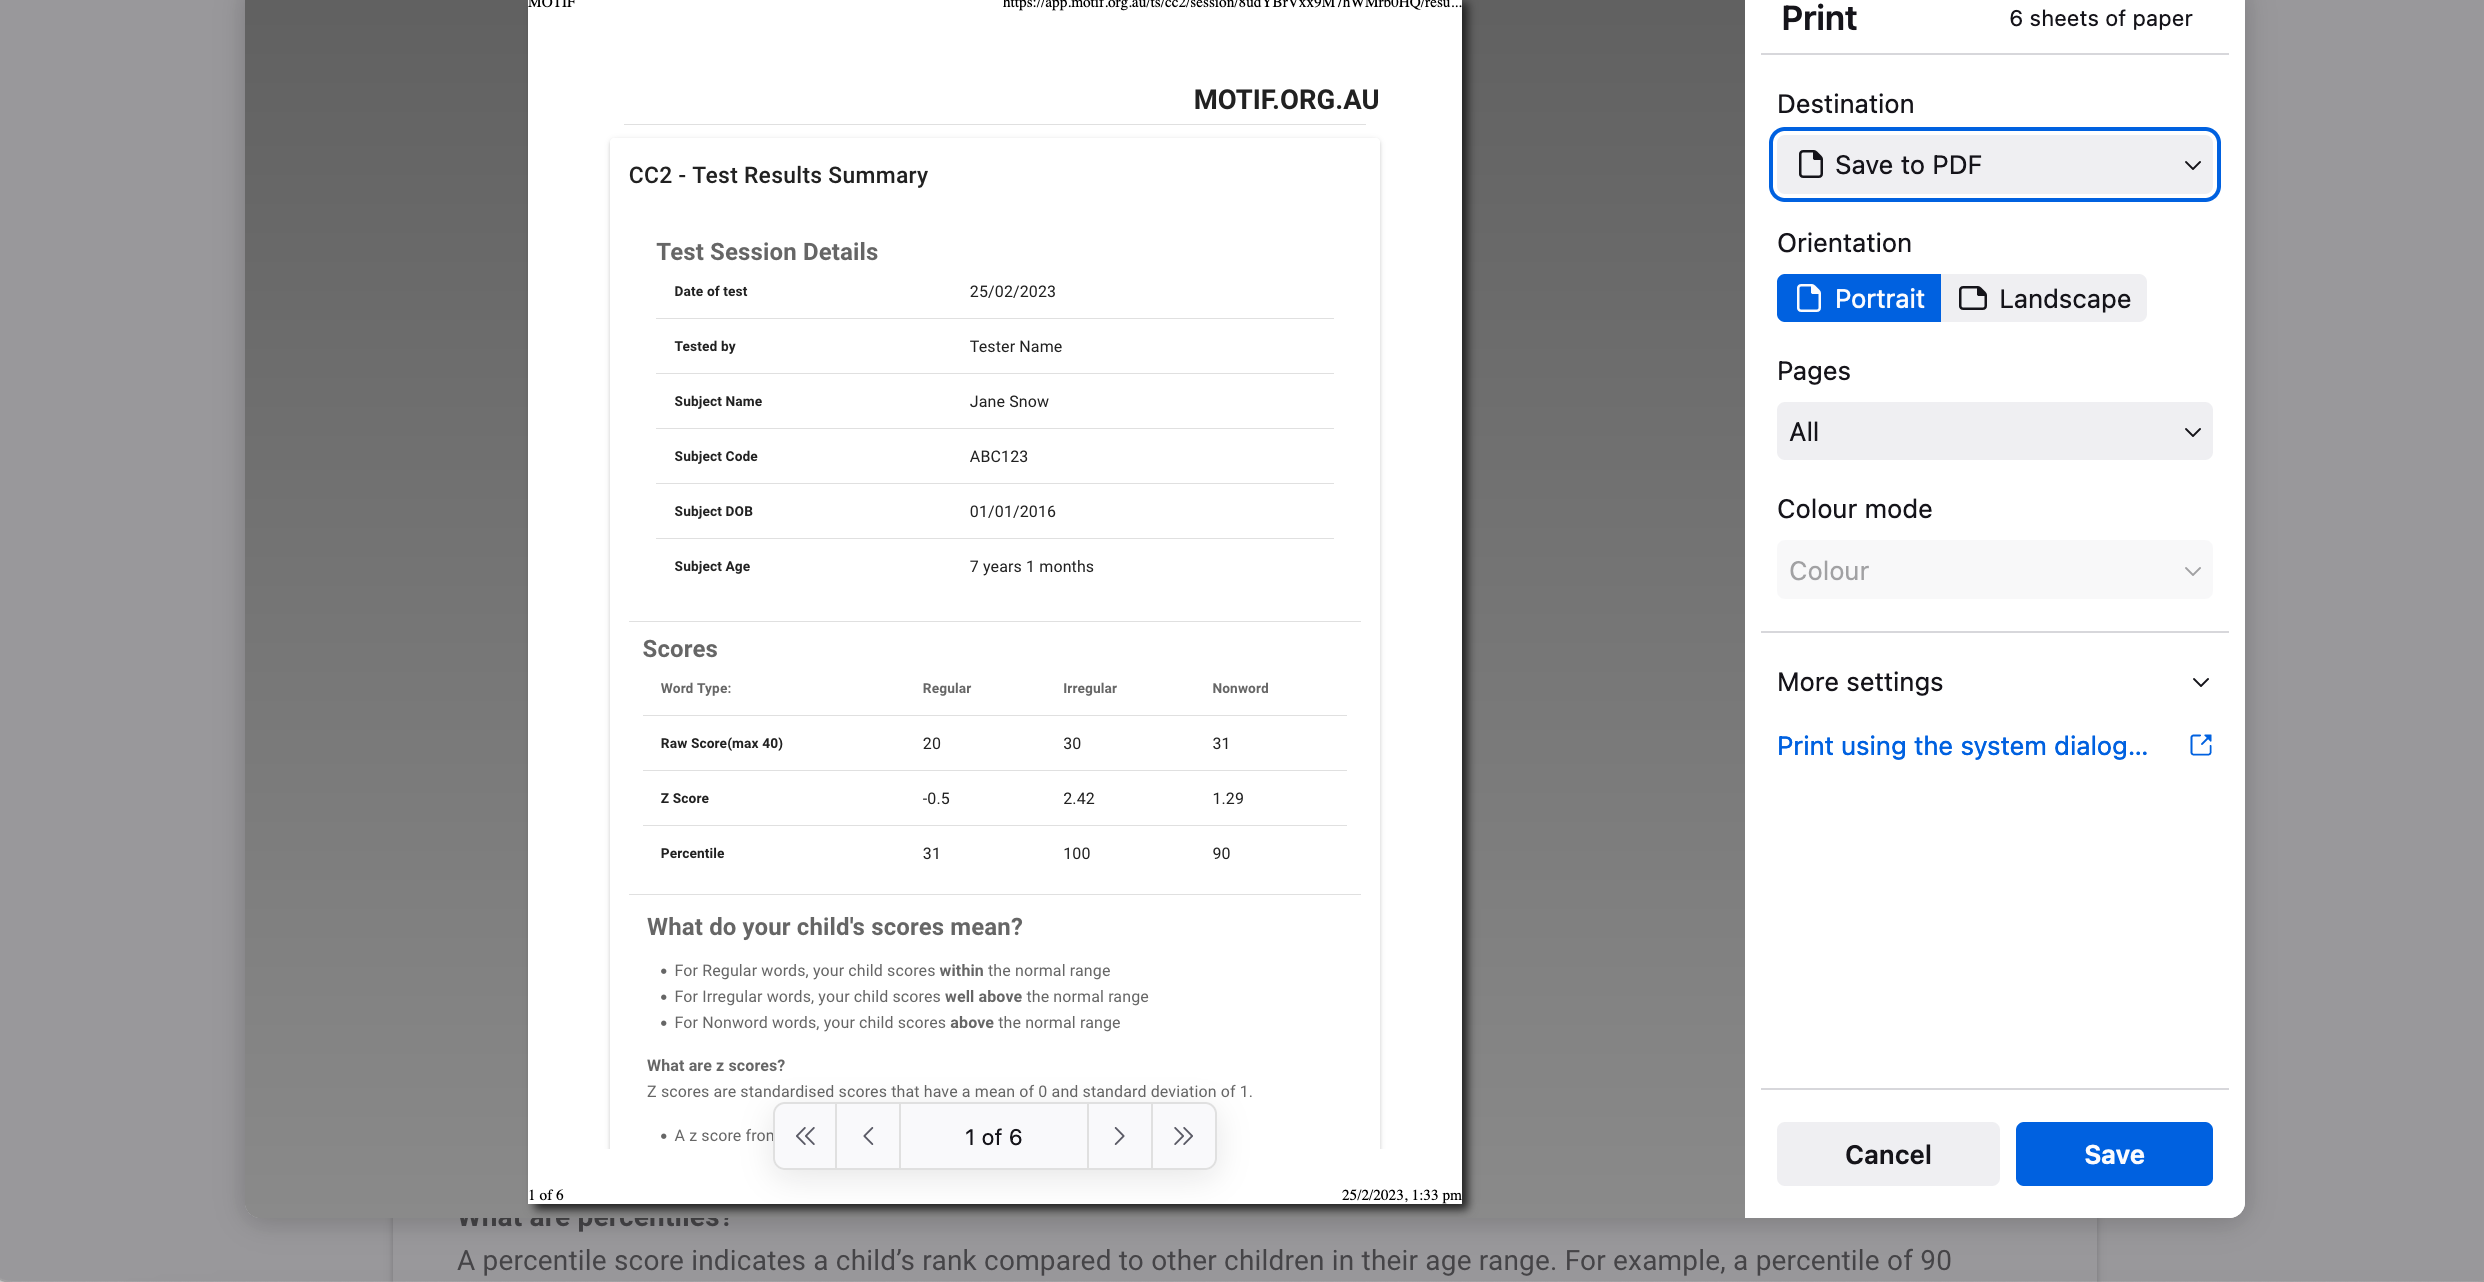The height and width of the screenshot is (1282, 2484).
Task: Advance to next preview page
Action: coord(1119,1137)
